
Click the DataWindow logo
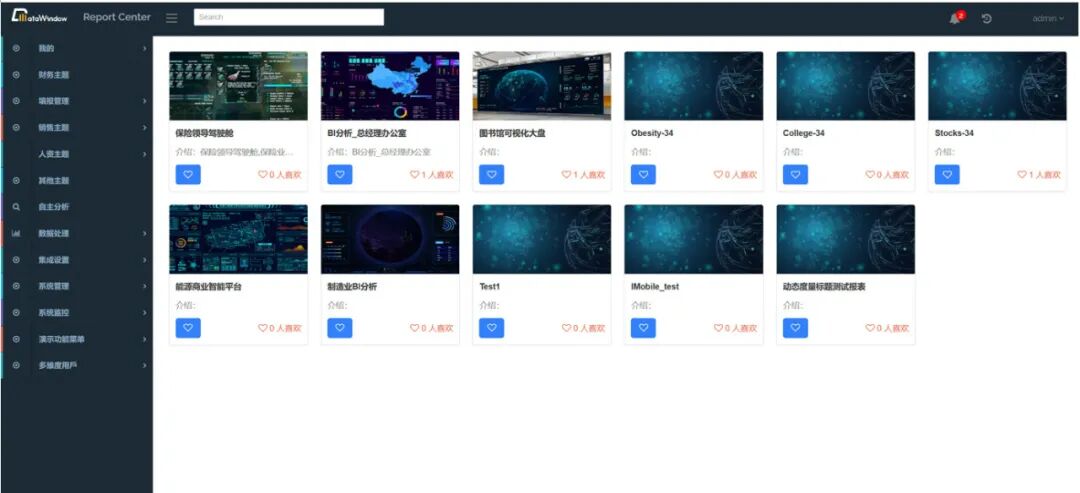[x=39, y=17]
